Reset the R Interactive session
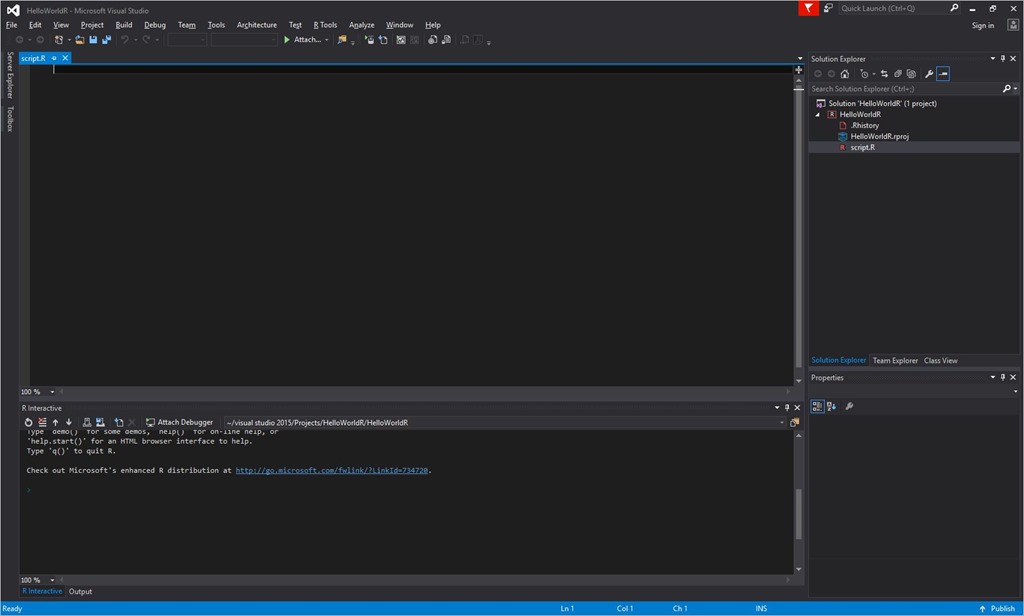Viewport: 1024px width, 616px height. pos(29,423)
